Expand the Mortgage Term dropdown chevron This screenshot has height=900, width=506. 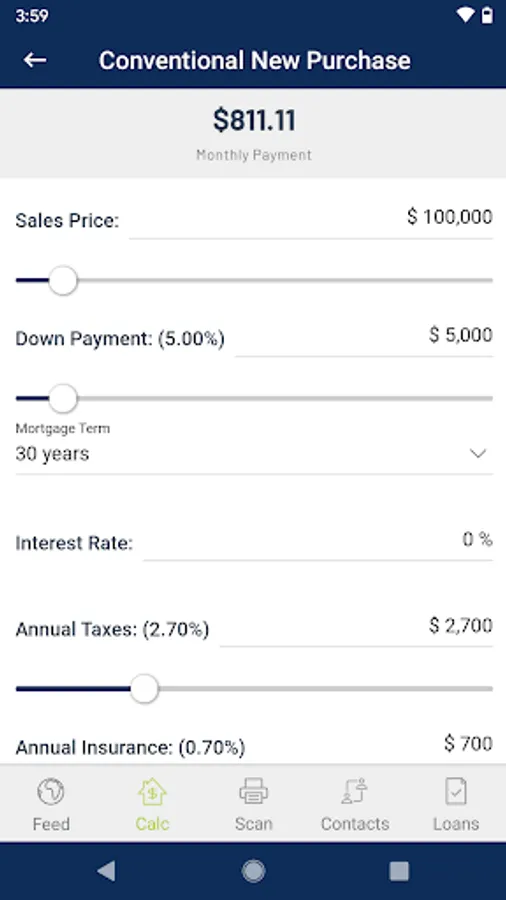[478, 453]
